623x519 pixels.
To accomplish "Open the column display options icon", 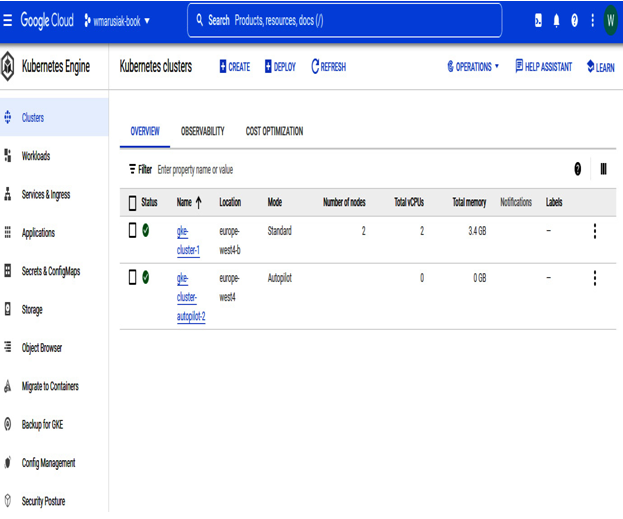I will (603, 169).
